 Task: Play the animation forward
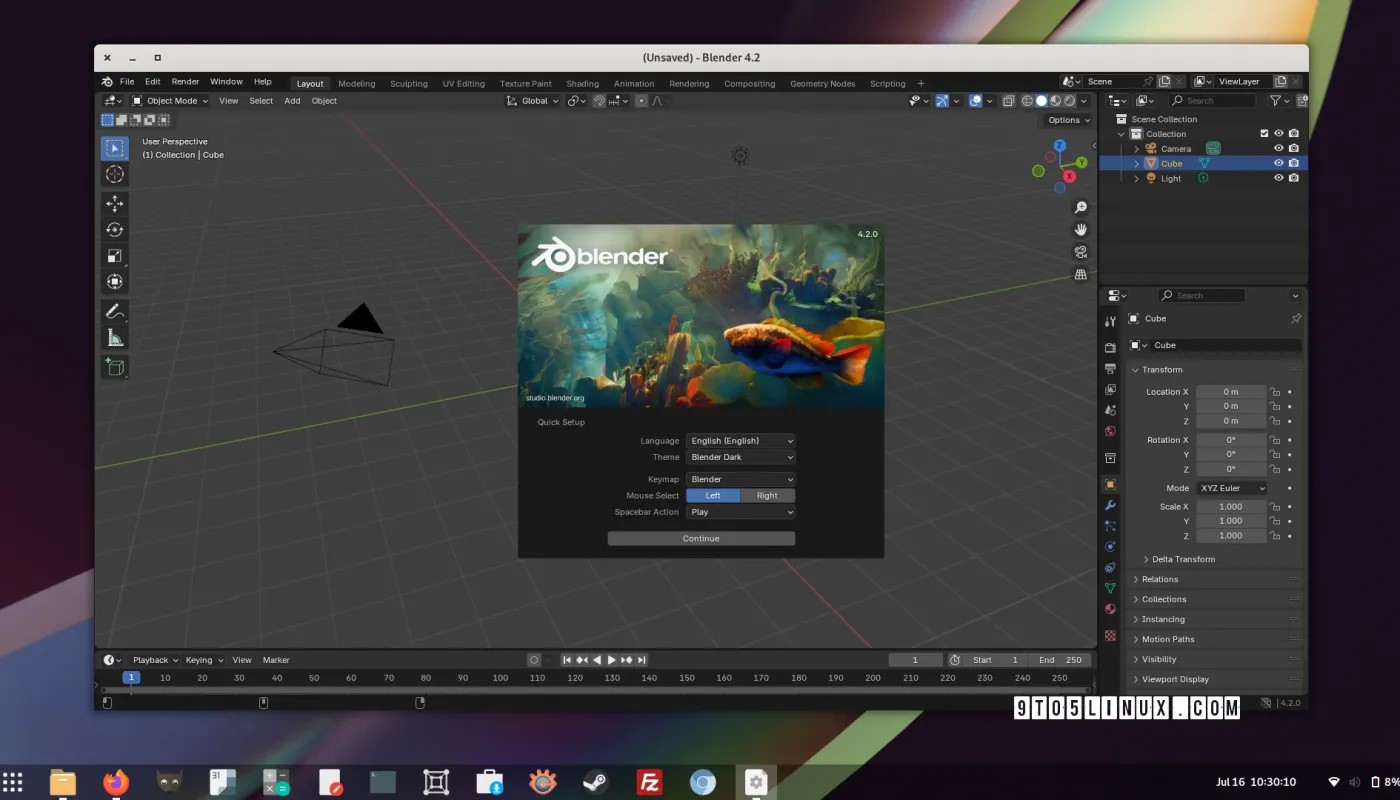click(611, 660)
